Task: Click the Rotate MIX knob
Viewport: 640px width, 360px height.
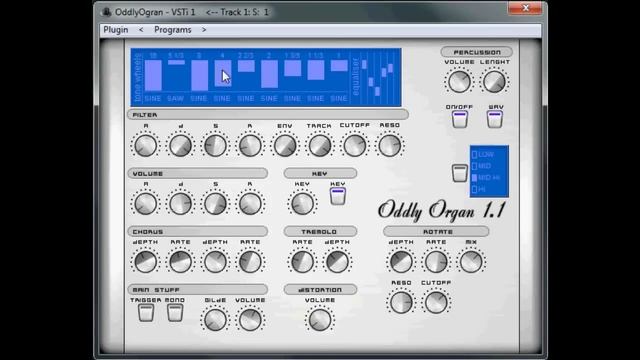Action: pyautogui.click(x=471, y=262)
